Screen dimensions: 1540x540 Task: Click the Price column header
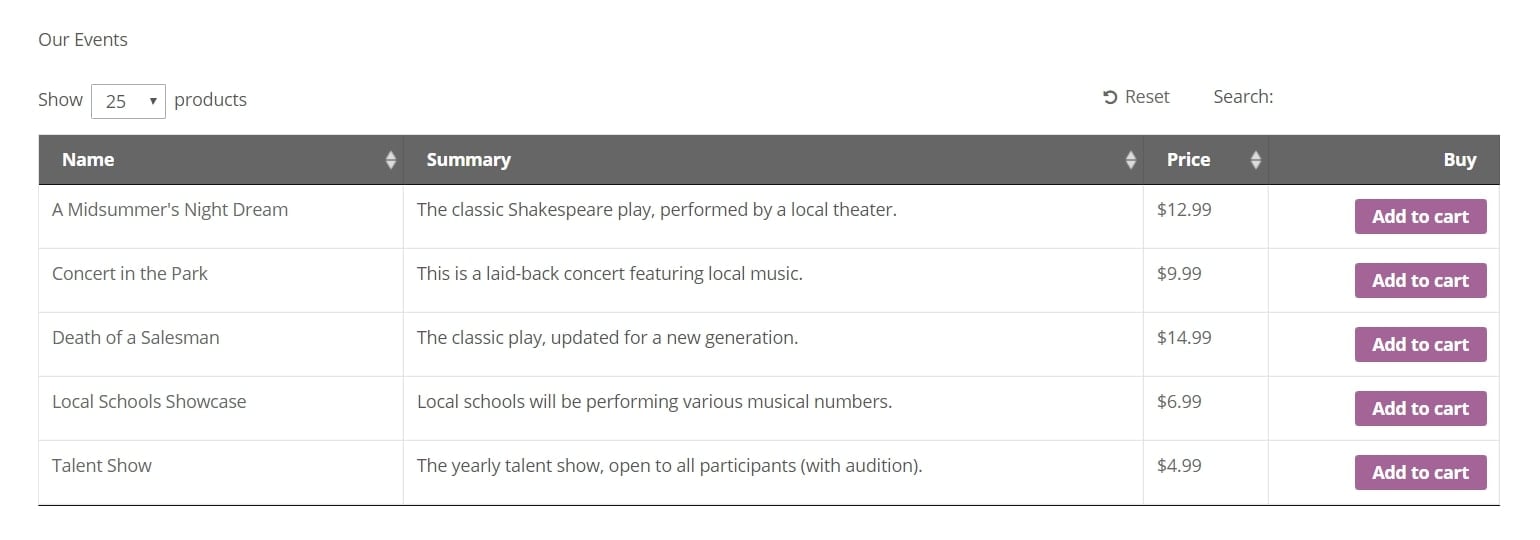click(1188, 160)
